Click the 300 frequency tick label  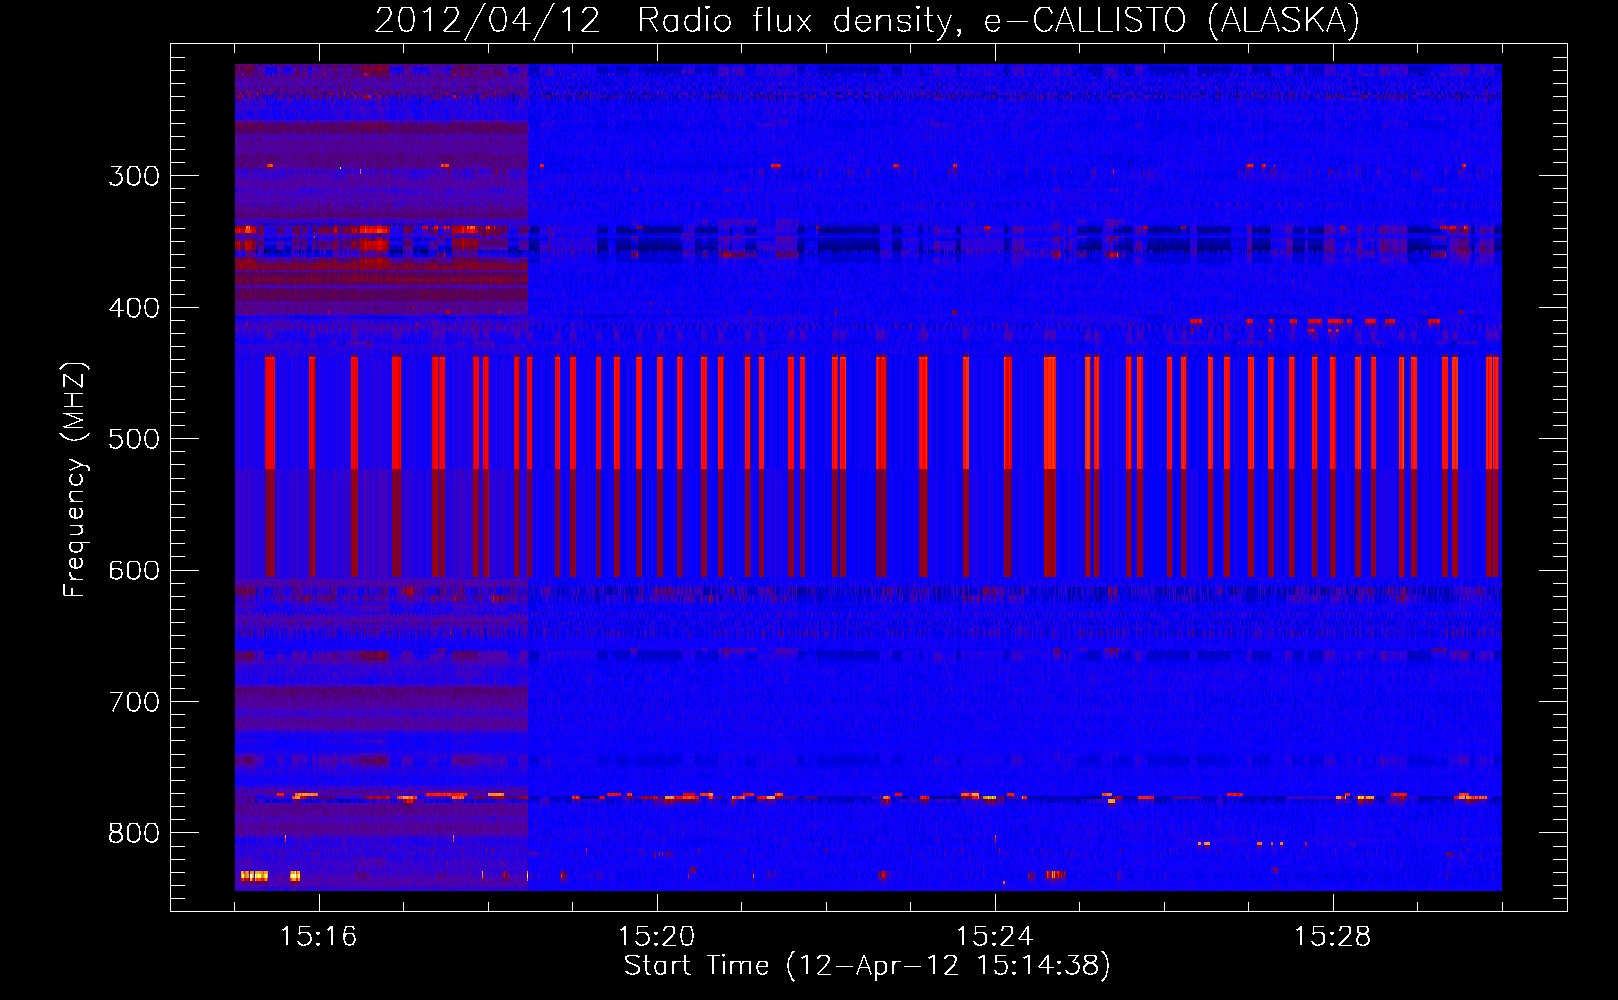[x=134, y=176]
